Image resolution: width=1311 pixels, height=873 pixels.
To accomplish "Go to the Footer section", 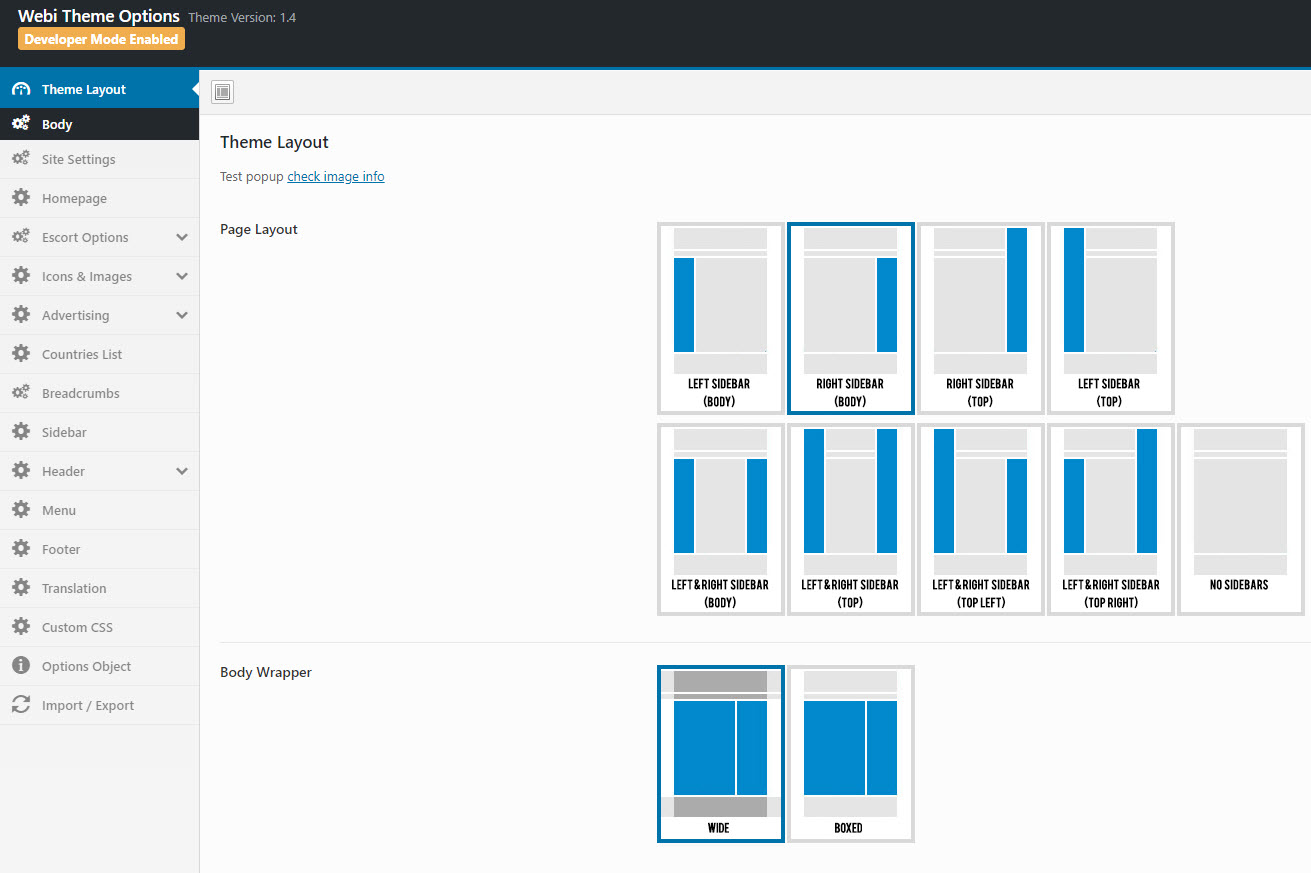I will 99,549.
